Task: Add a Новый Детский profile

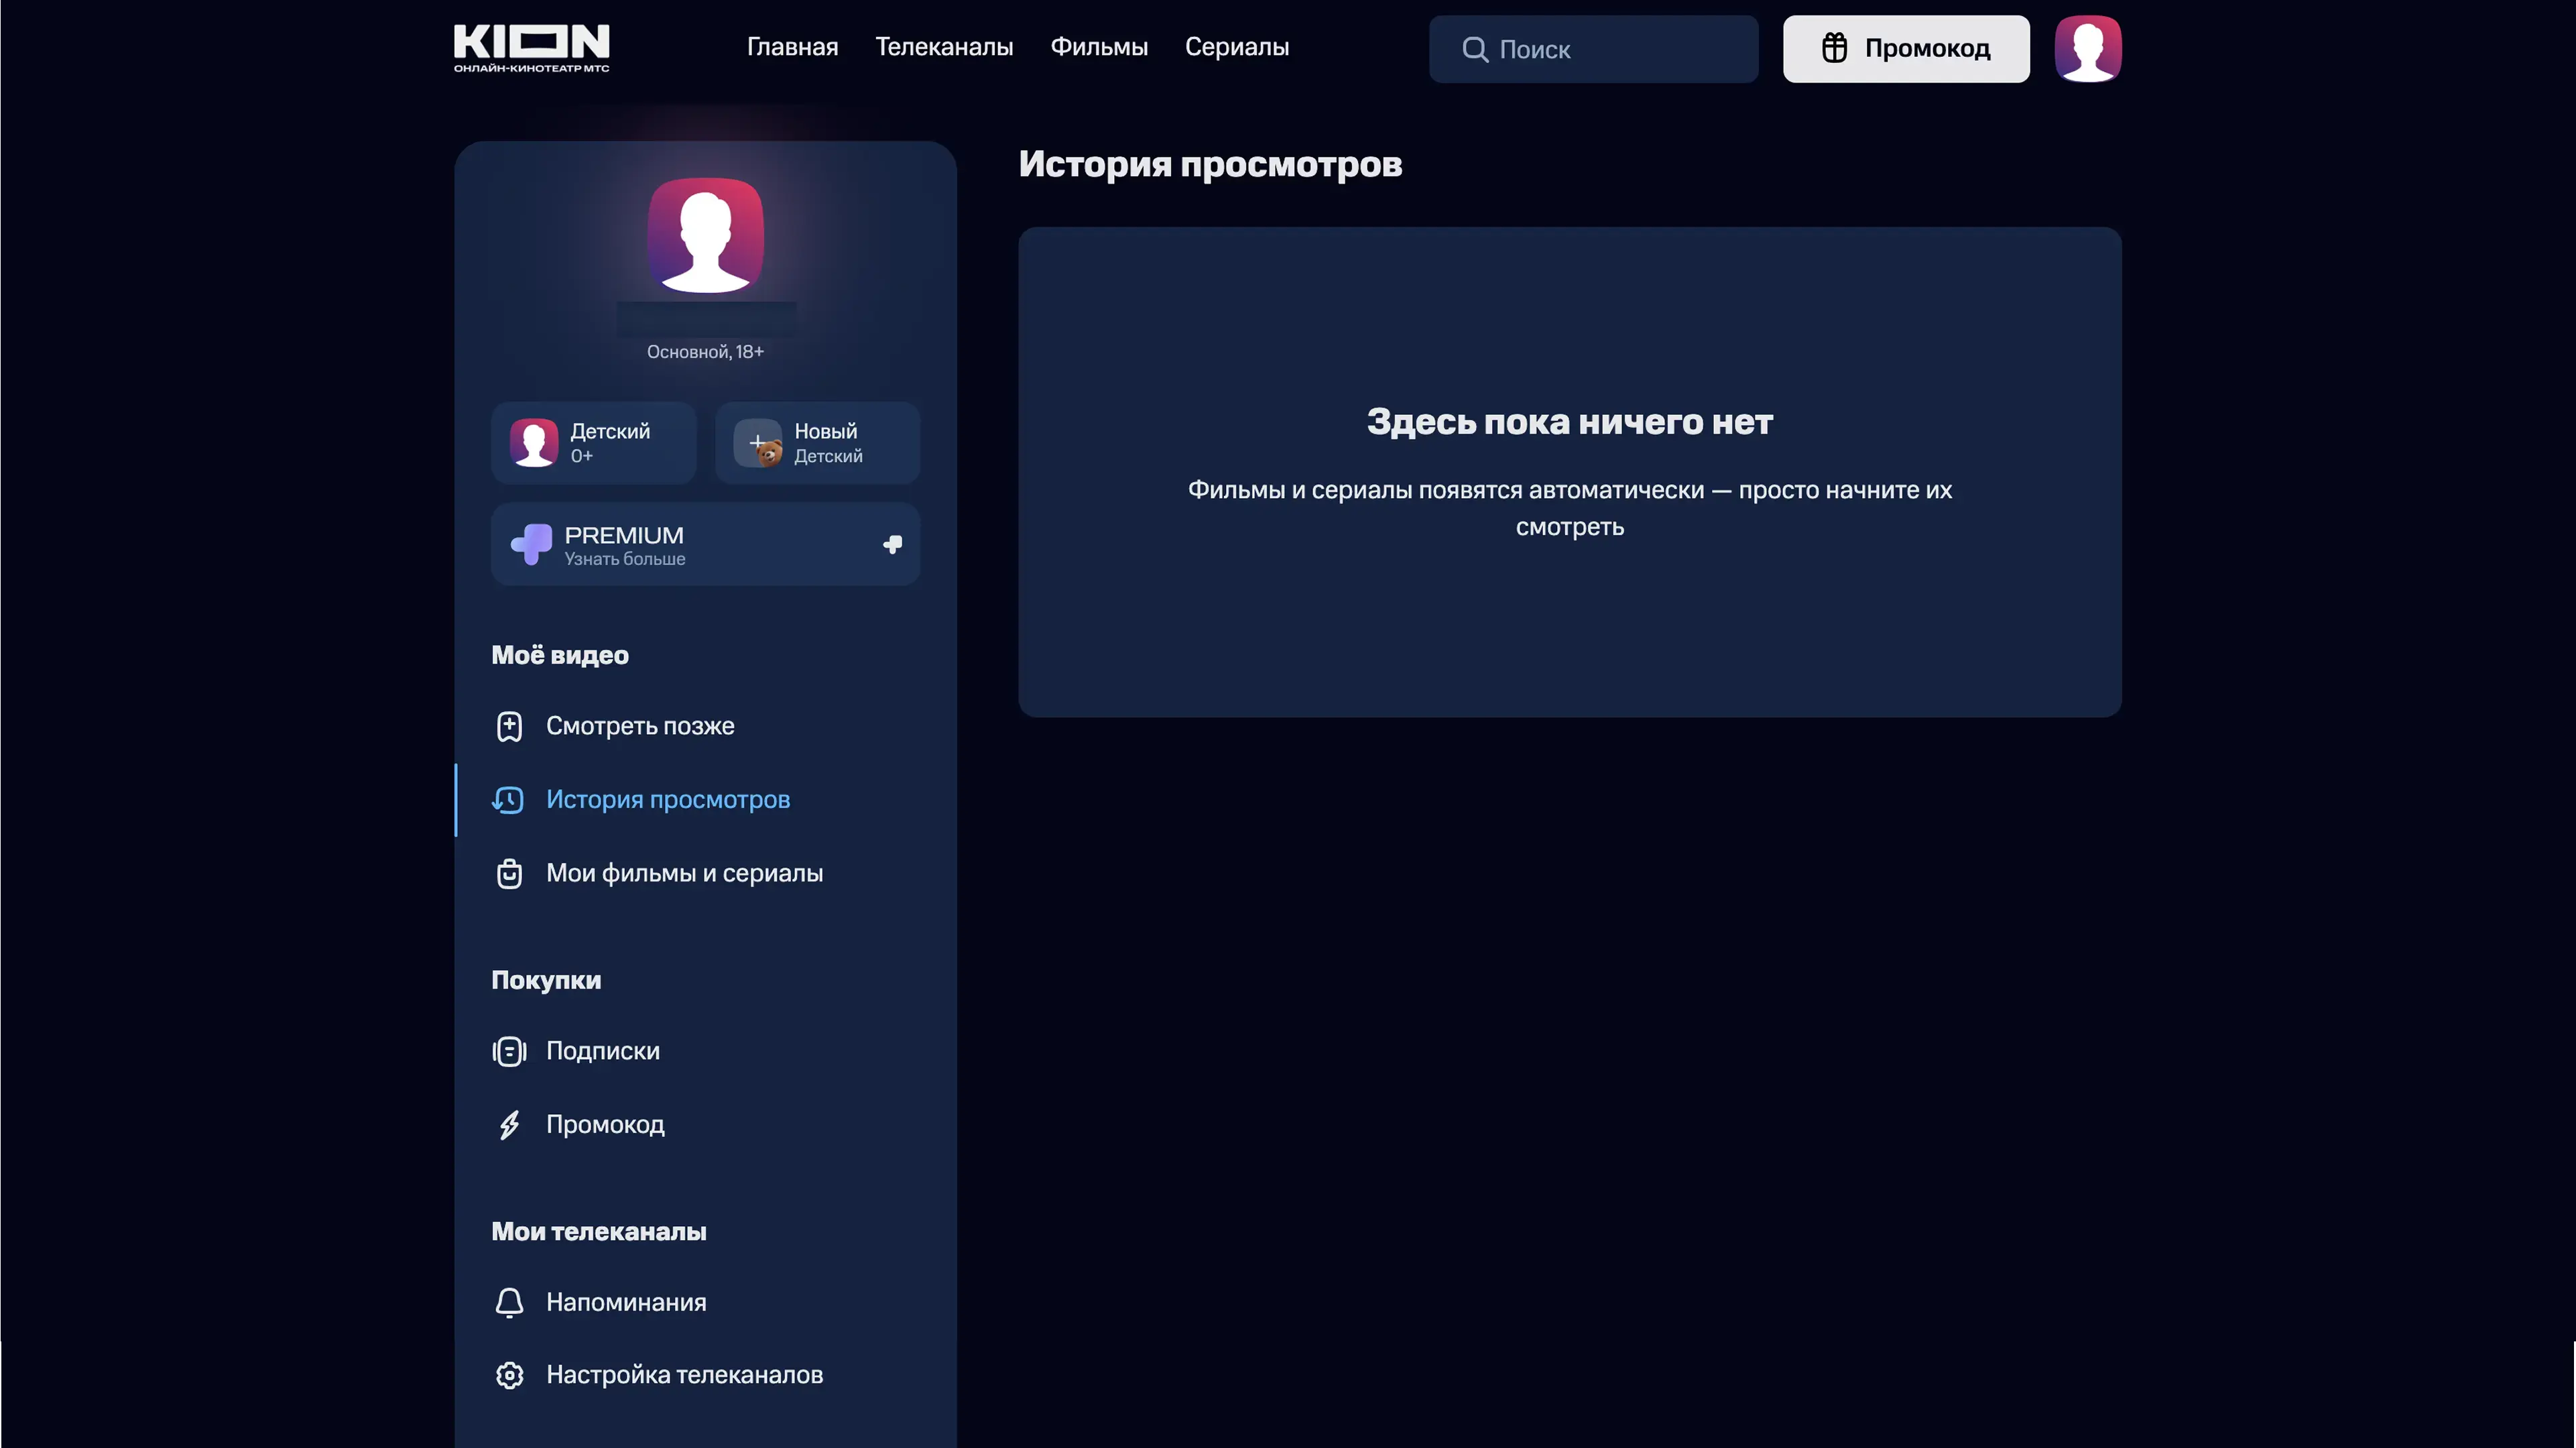Action: pyautogui.click(x=817, y=443)
